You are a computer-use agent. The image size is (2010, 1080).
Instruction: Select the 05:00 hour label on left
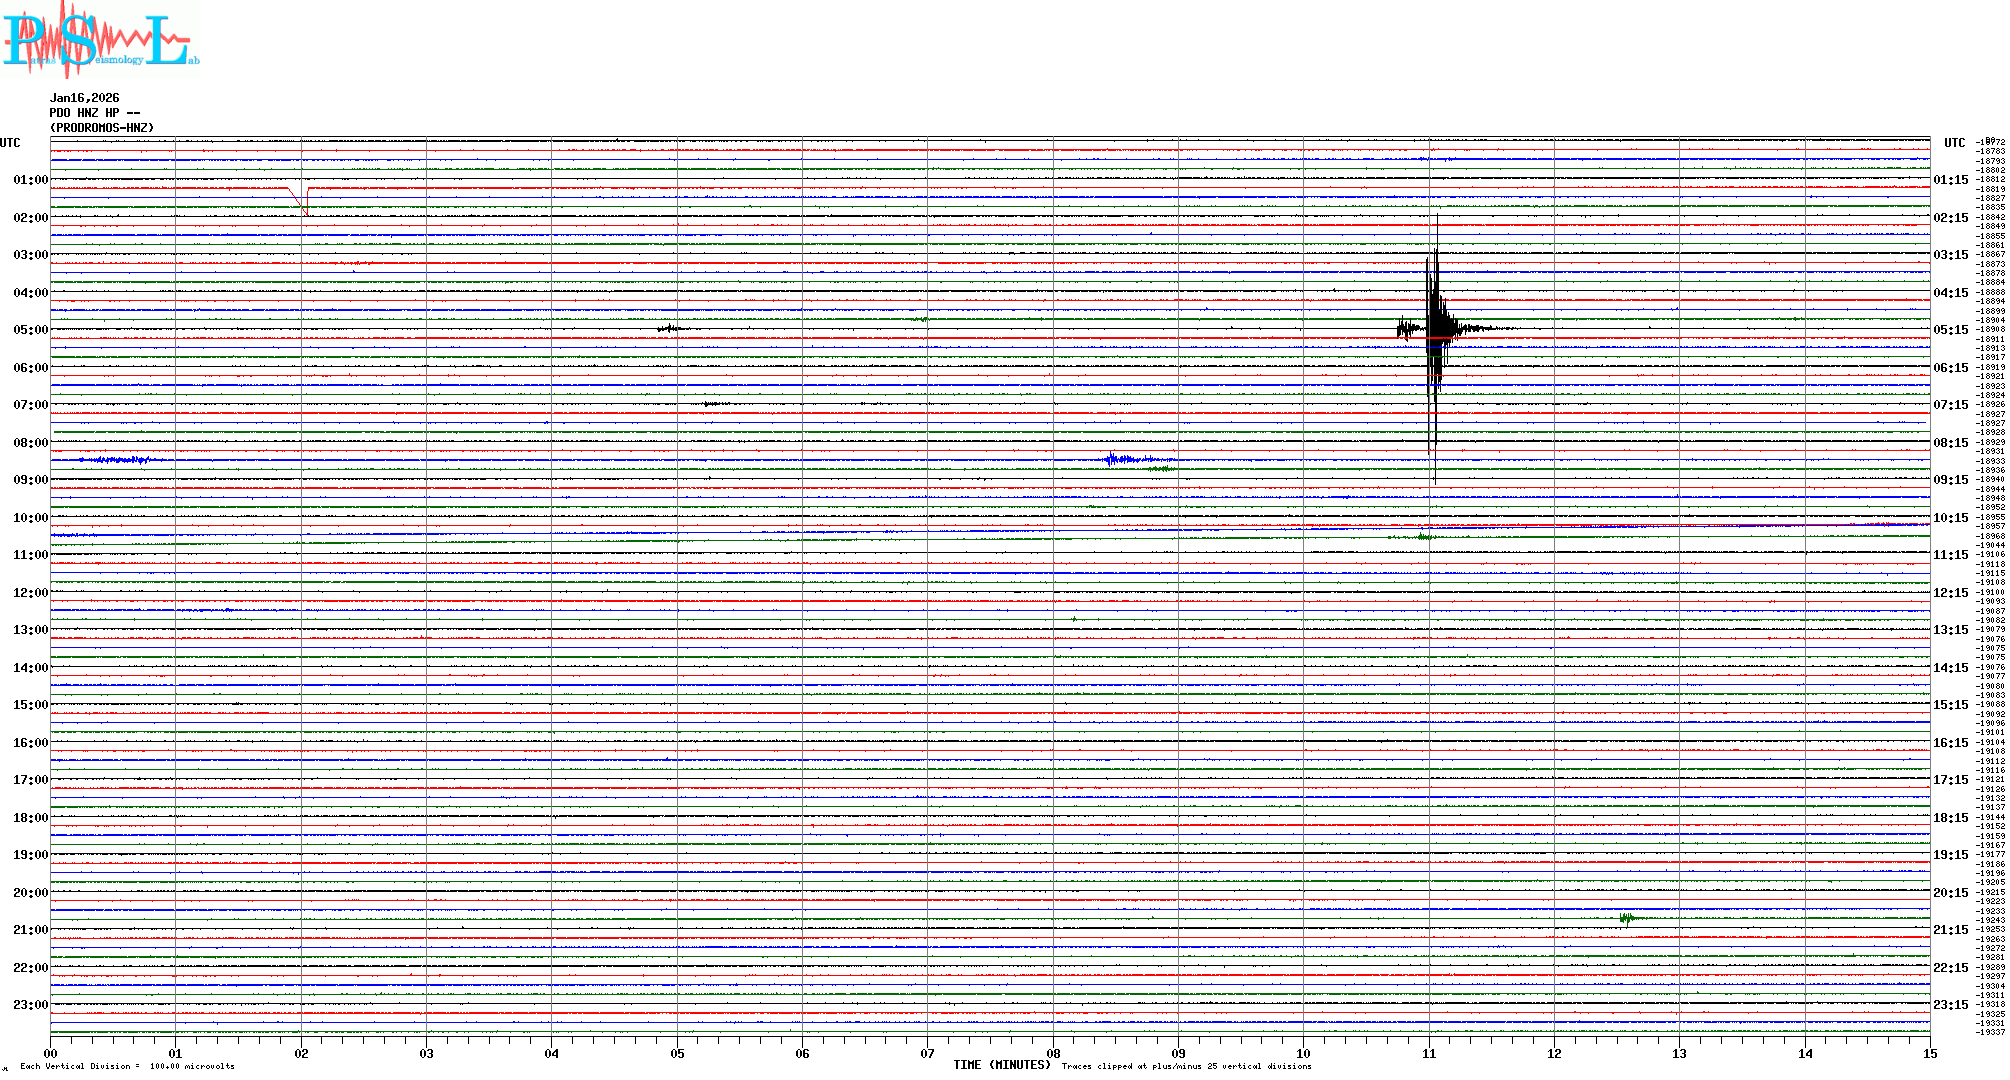pos(30,330)
